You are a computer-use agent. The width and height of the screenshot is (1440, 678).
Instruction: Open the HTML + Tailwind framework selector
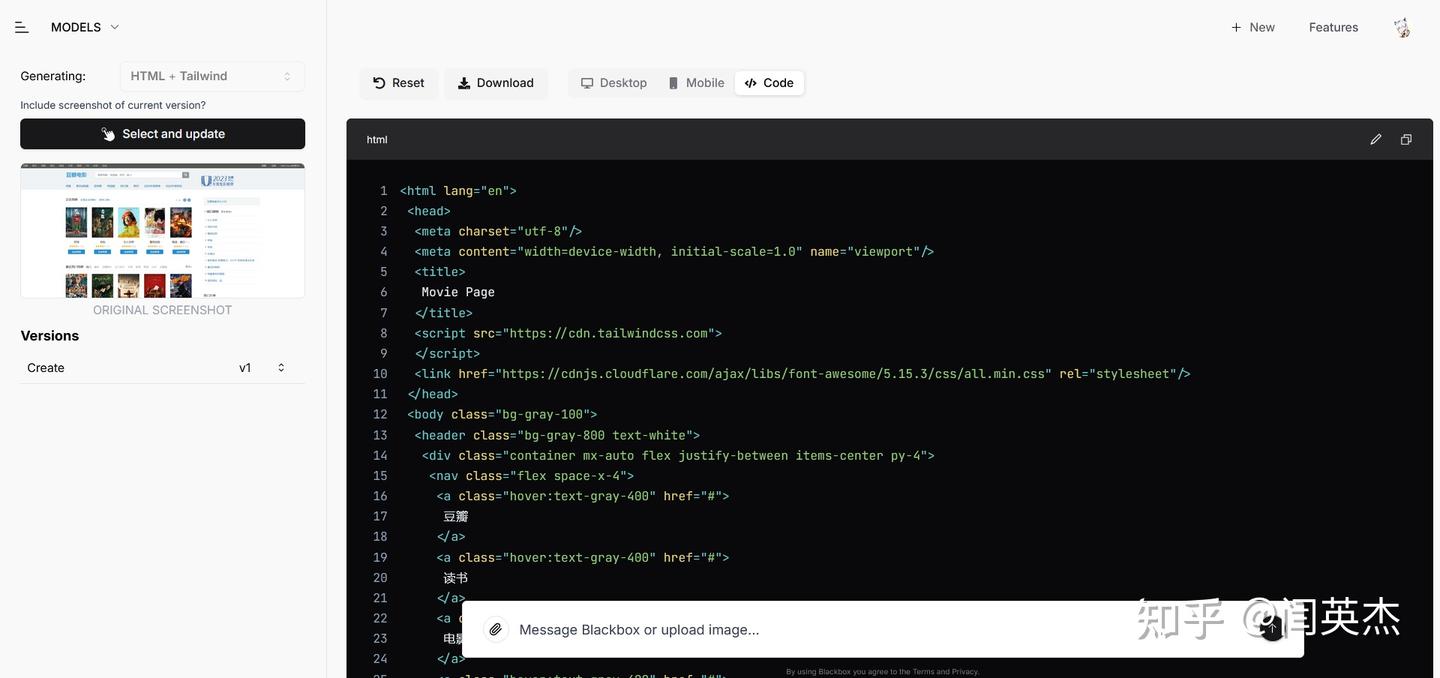[x=212, y=76]
